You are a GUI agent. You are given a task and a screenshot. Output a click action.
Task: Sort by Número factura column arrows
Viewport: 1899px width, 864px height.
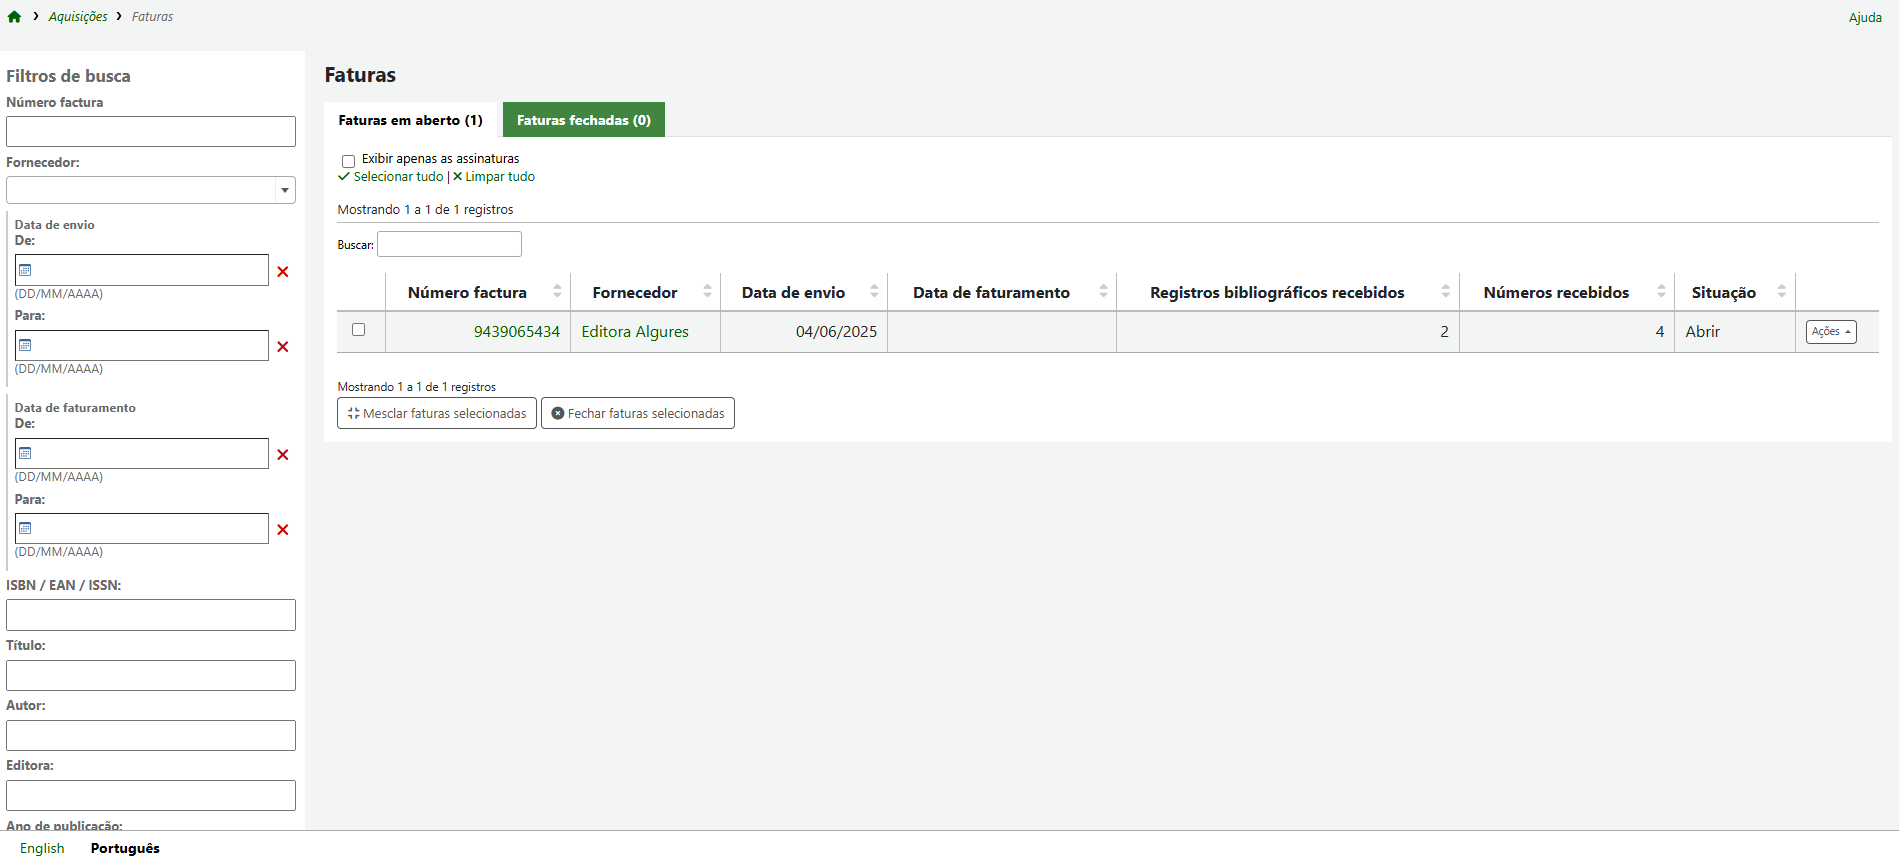click(x=557, y=292)
